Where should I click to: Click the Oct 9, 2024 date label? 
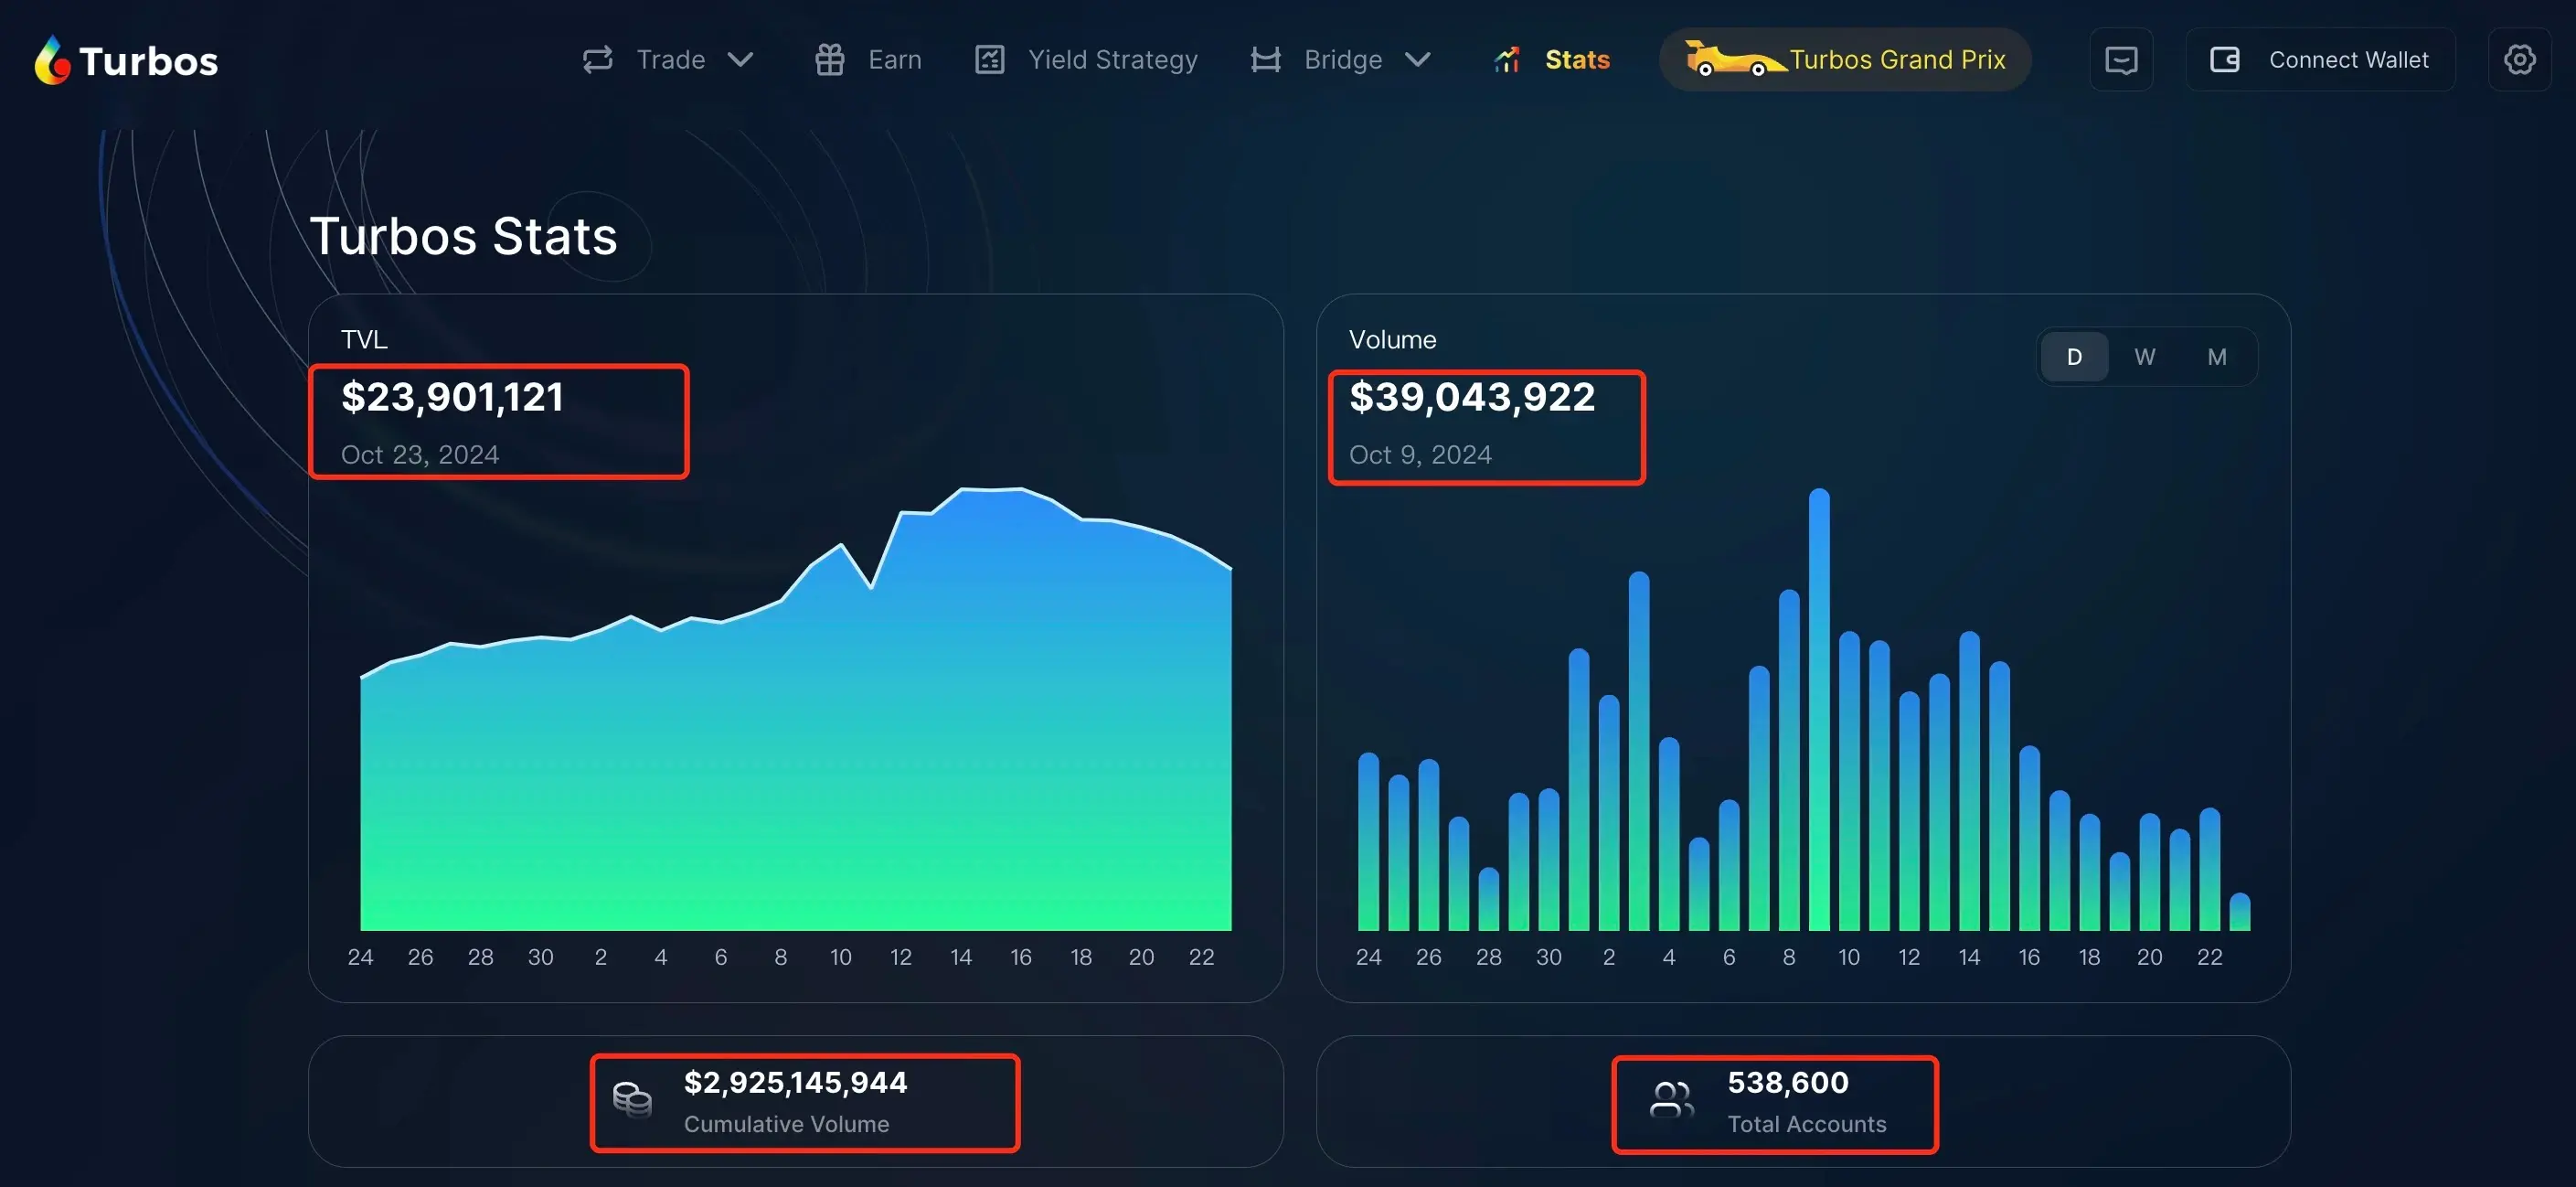pos(1420,455)
